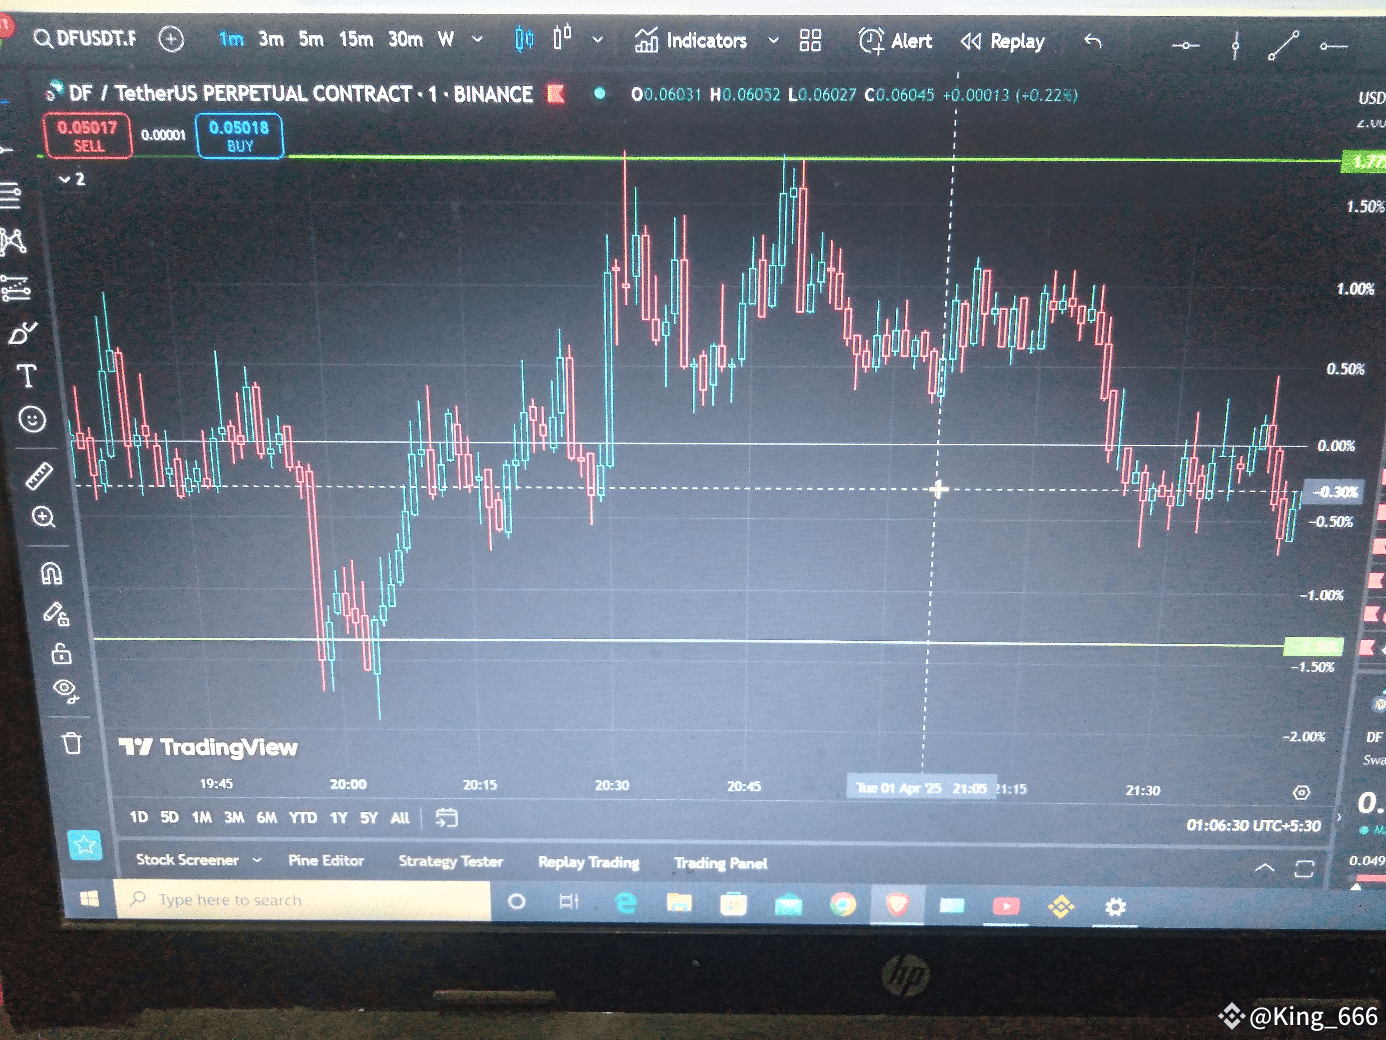Select the Measure ruler tool
This screenshot has height=1040, width=1386.
tap(39, 475)
